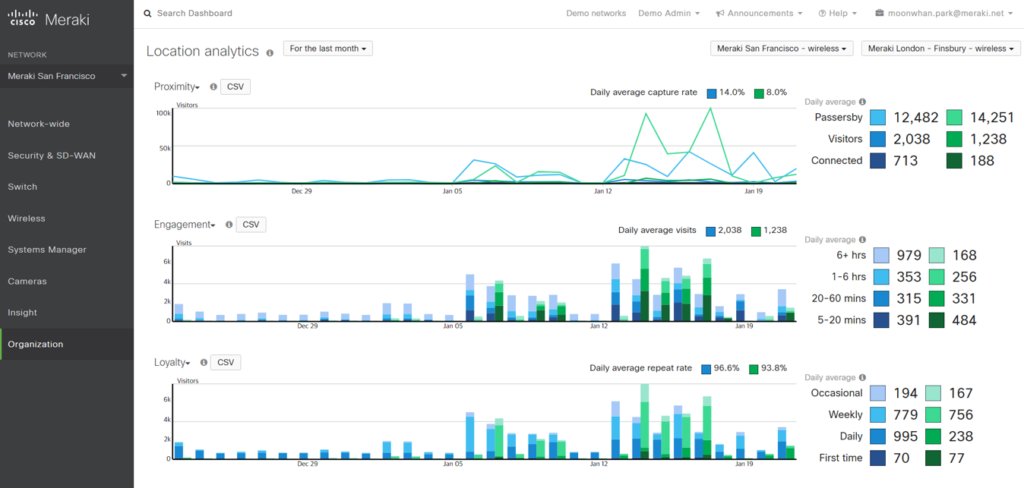Click the info icon next to Proximity

tap(213, 87)
